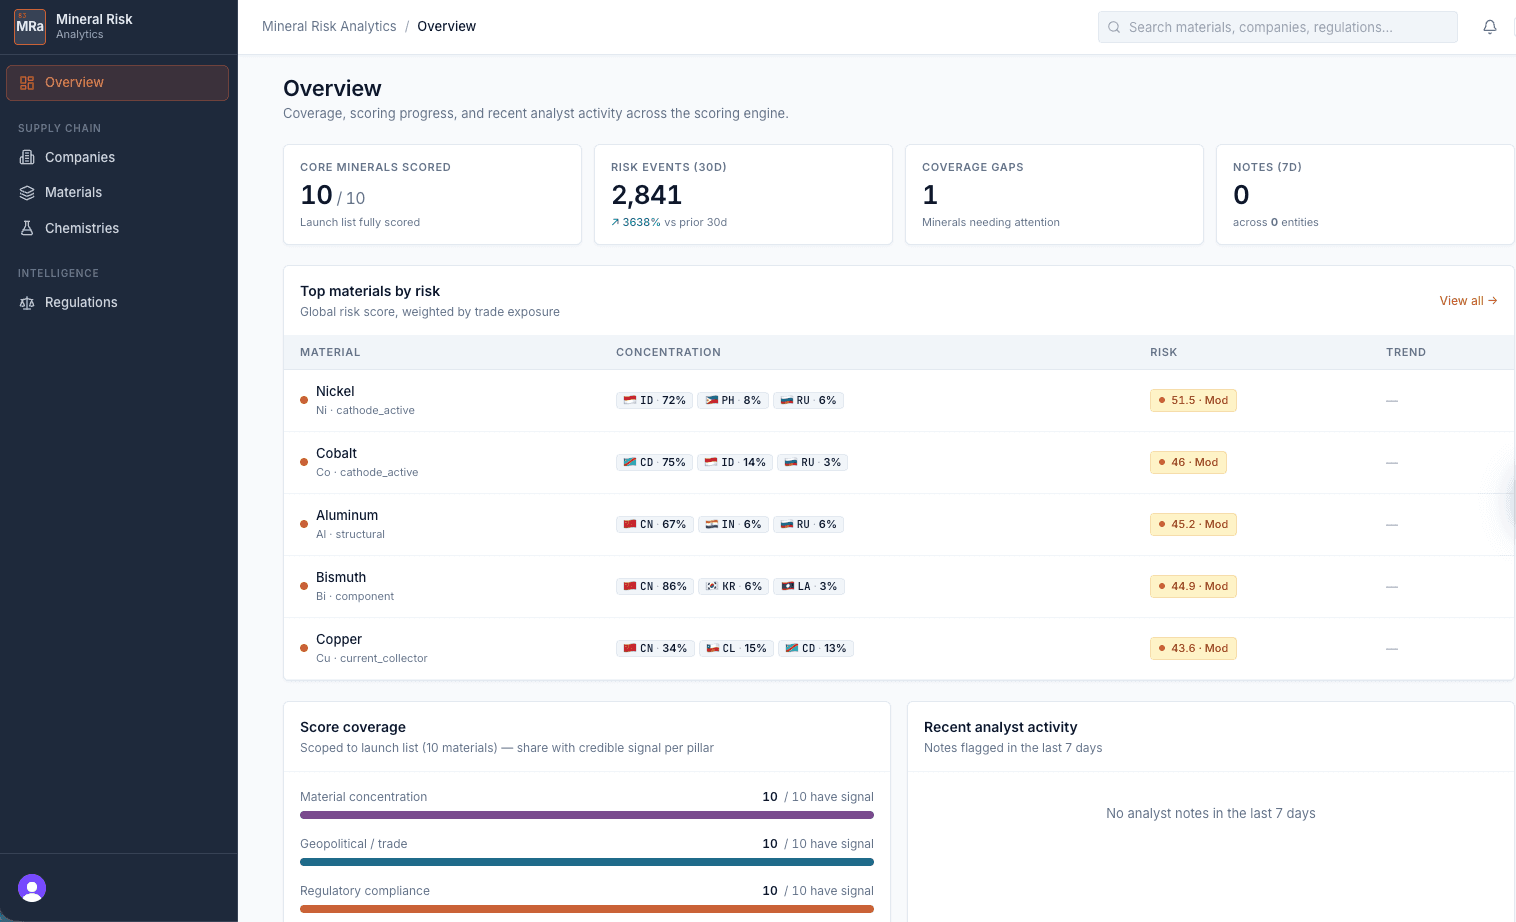The image size is (1516, 922).
Task: Click the Laos flag in Bismuth row
Action: (x=788, y=586)
